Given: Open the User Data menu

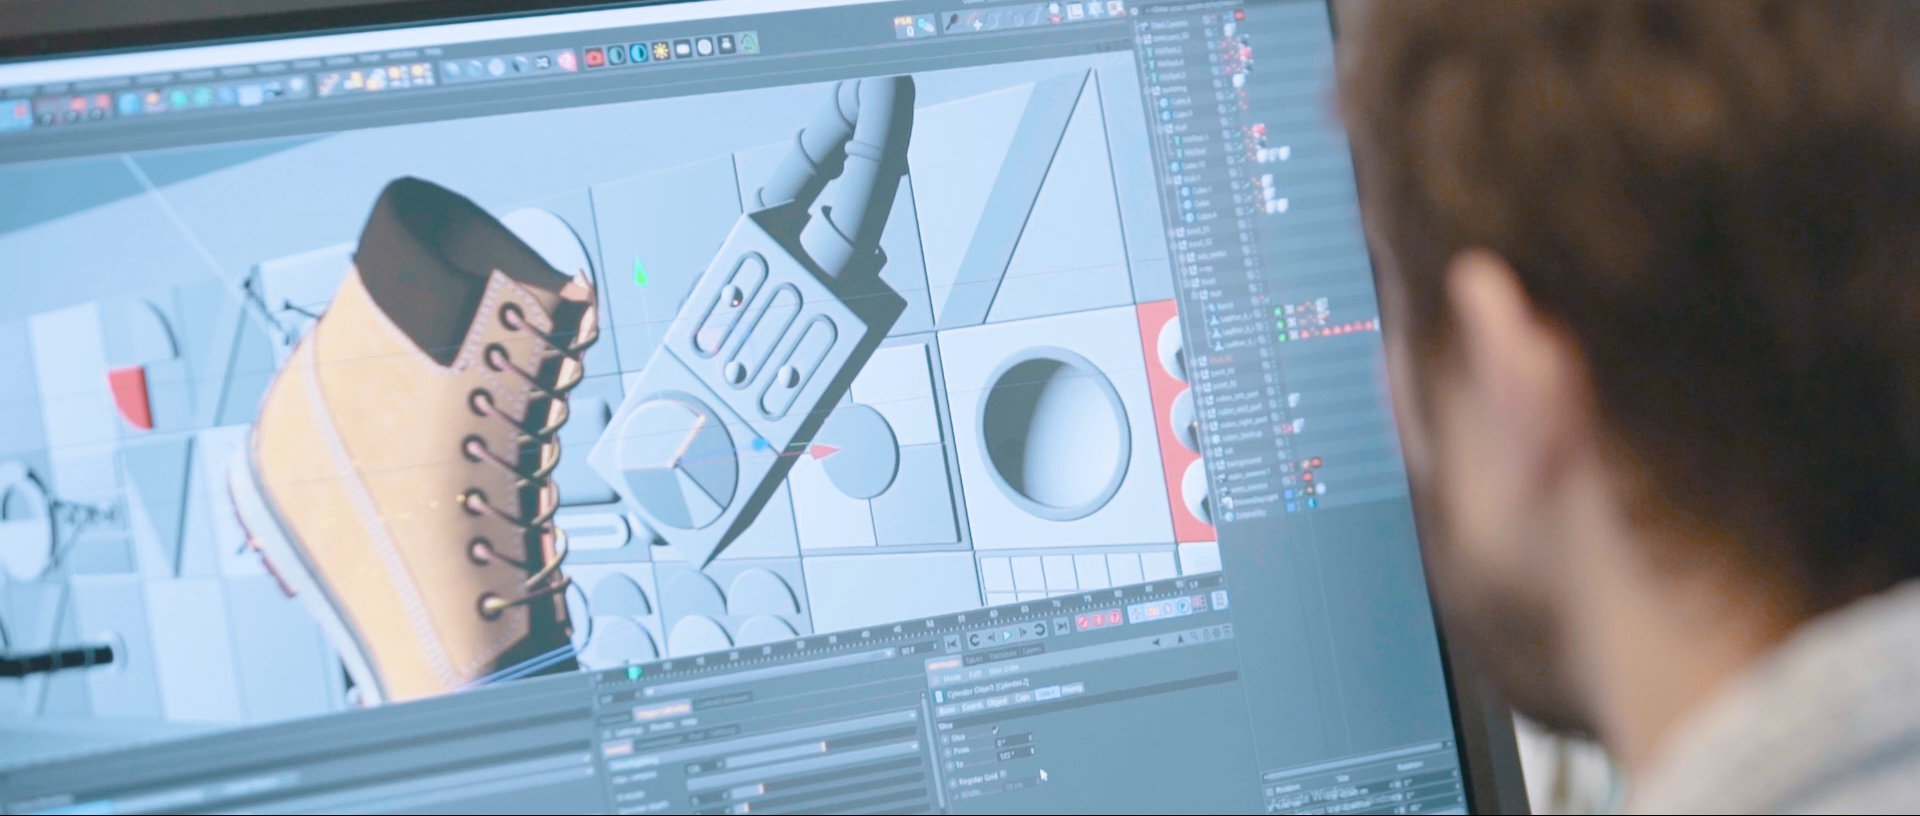Looking at the screenshot, I should (x=1004, y=668).
